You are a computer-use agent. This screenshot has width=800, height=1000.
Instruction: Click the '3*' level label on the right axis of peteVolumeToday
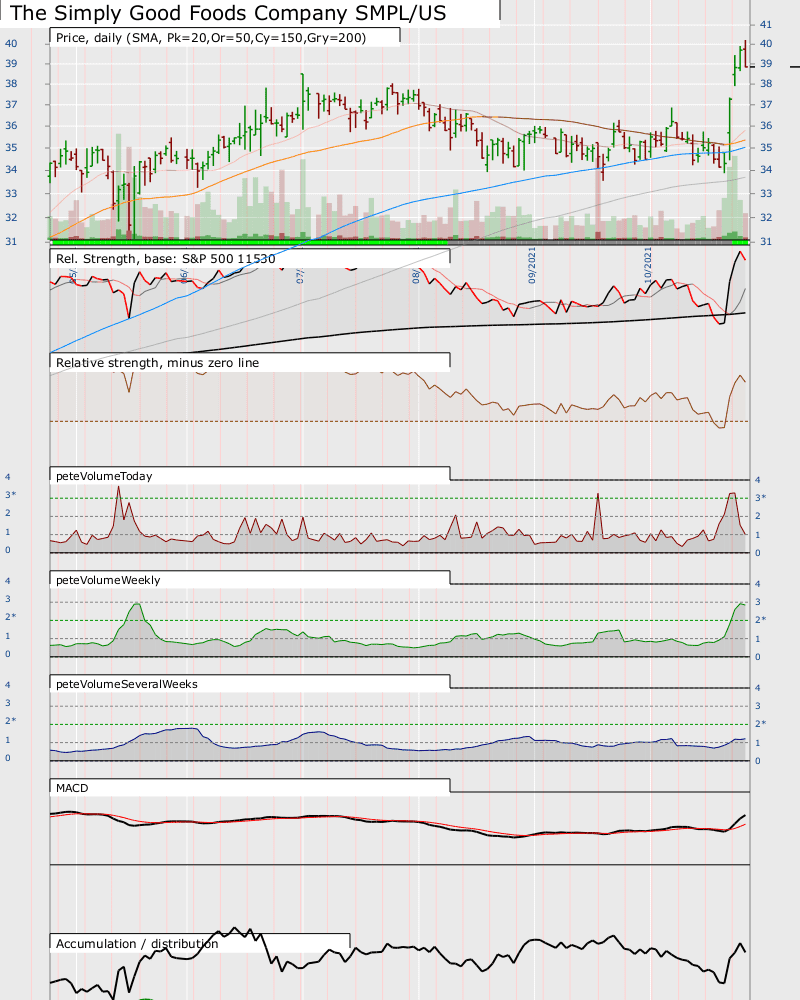tap(760, 498)
